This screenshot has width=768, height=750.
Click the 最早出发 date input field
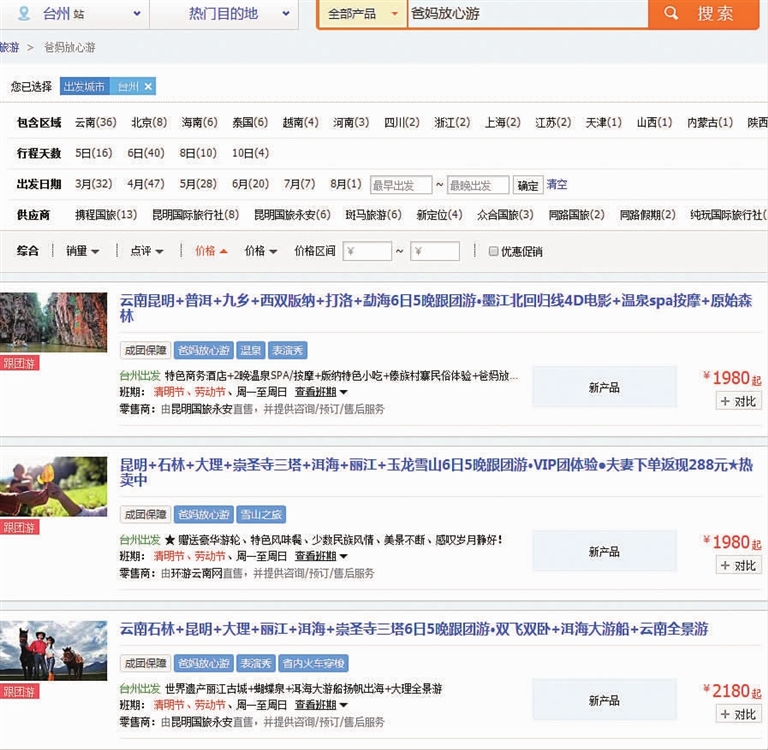coord(400,185)
